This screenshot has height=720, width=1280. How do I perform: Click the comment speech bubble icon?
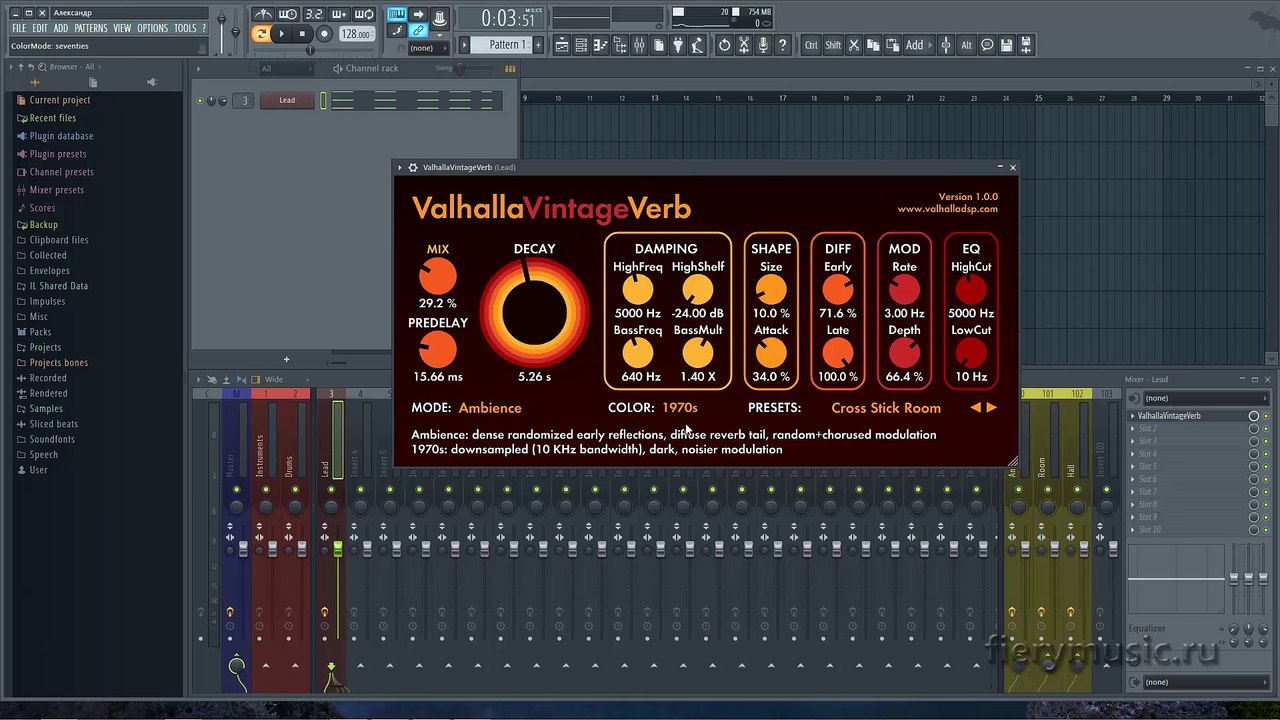[x=987, y=45]
